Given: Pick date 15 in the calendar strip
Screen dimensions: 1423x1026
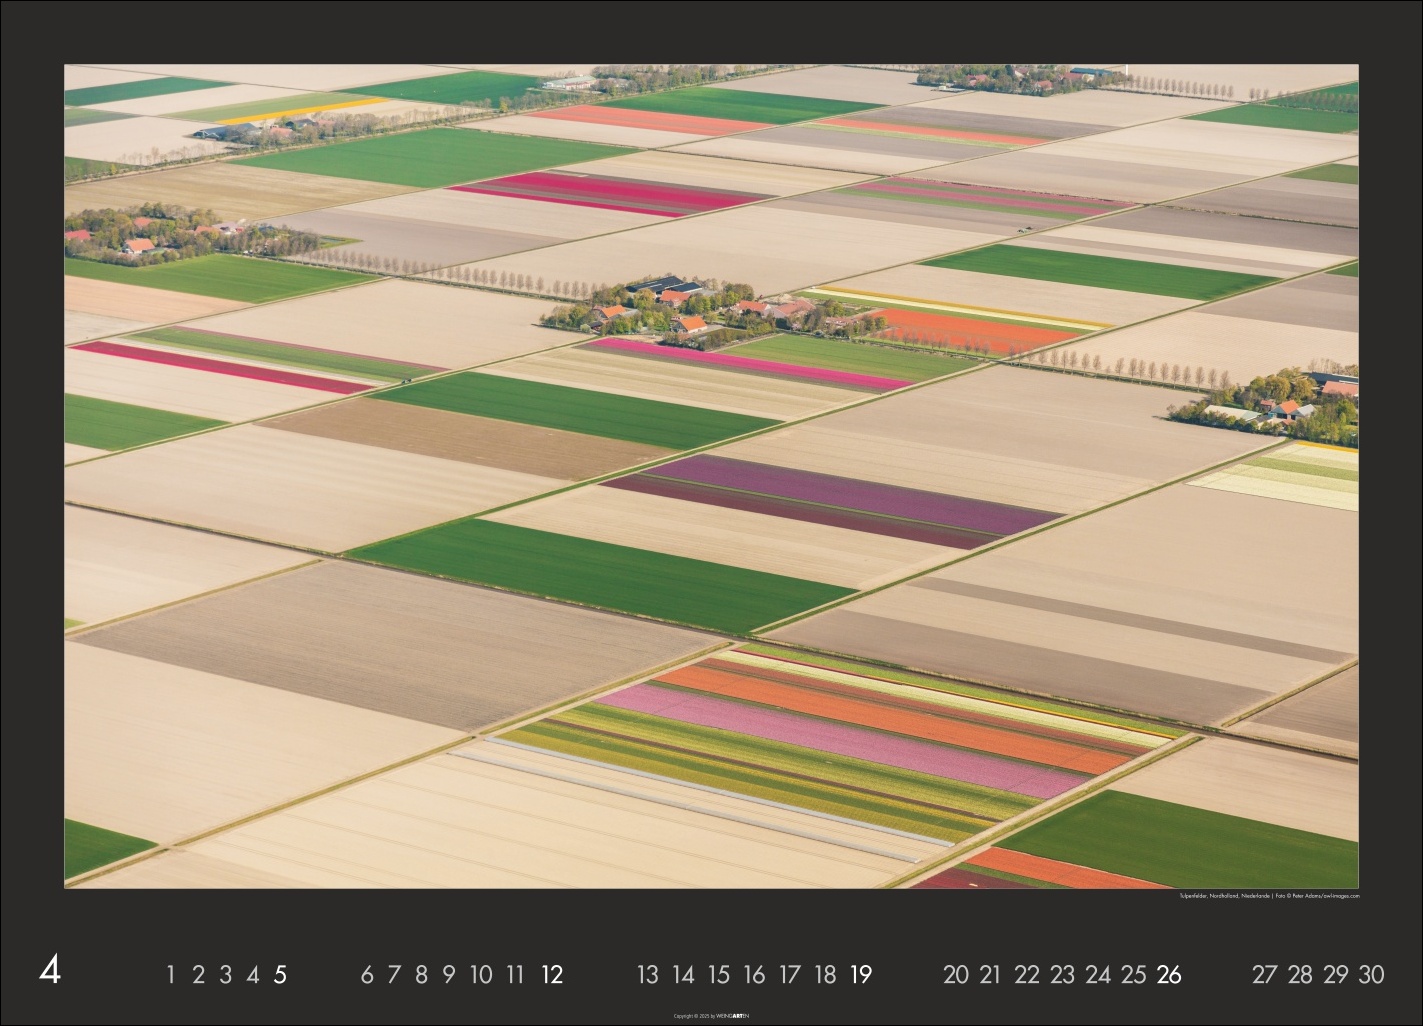Looking at the screenshot, I should 718,974.
